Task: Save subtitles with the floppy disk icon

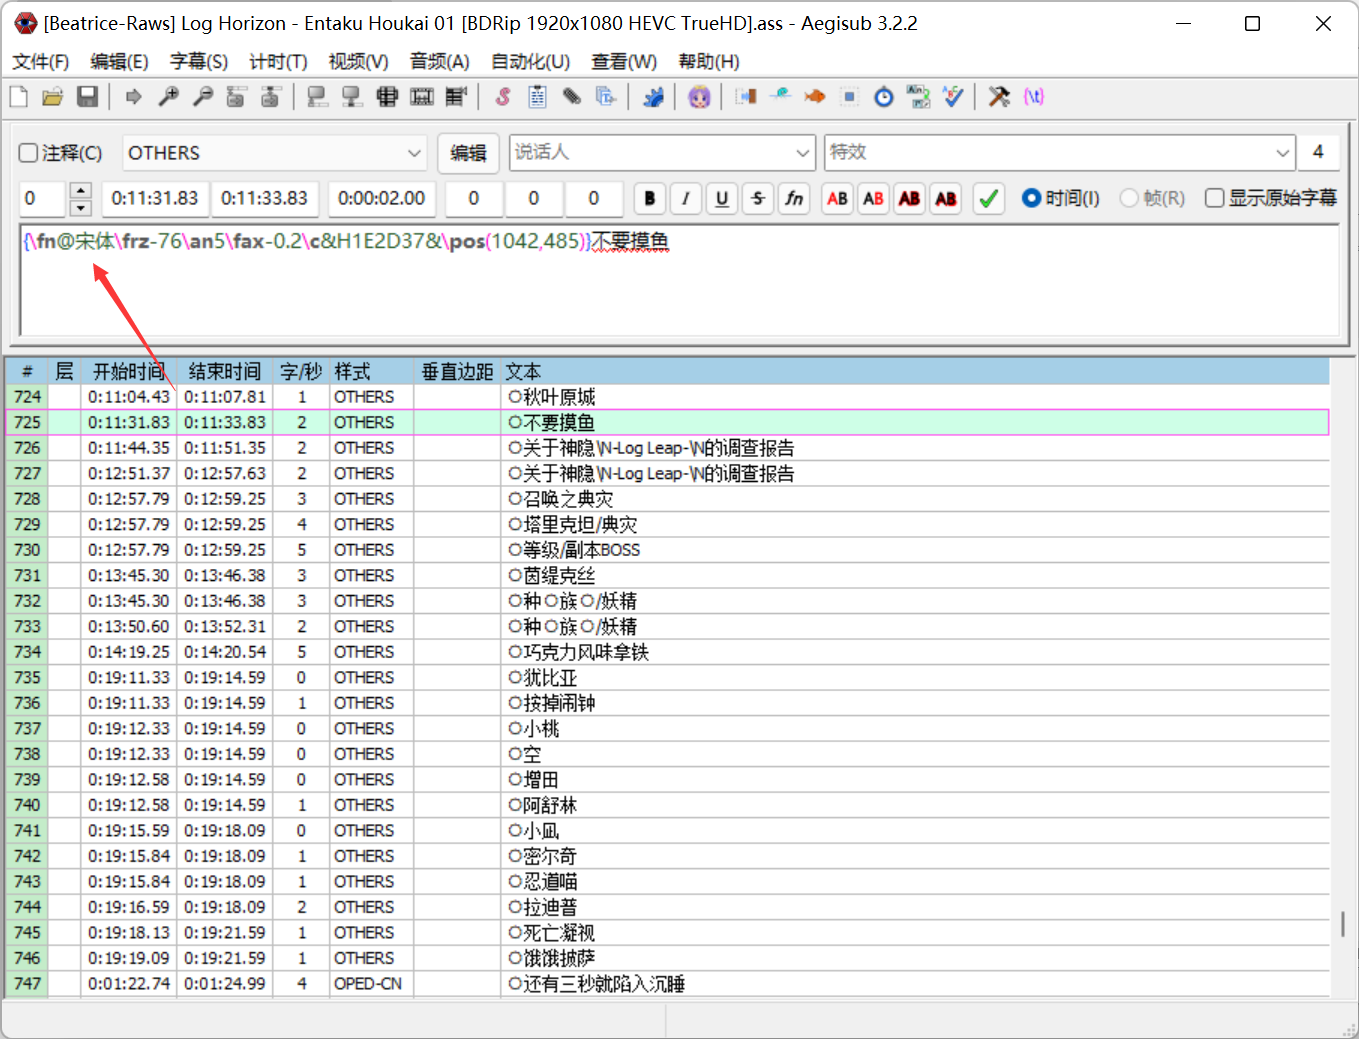Action: pos(87,97)
